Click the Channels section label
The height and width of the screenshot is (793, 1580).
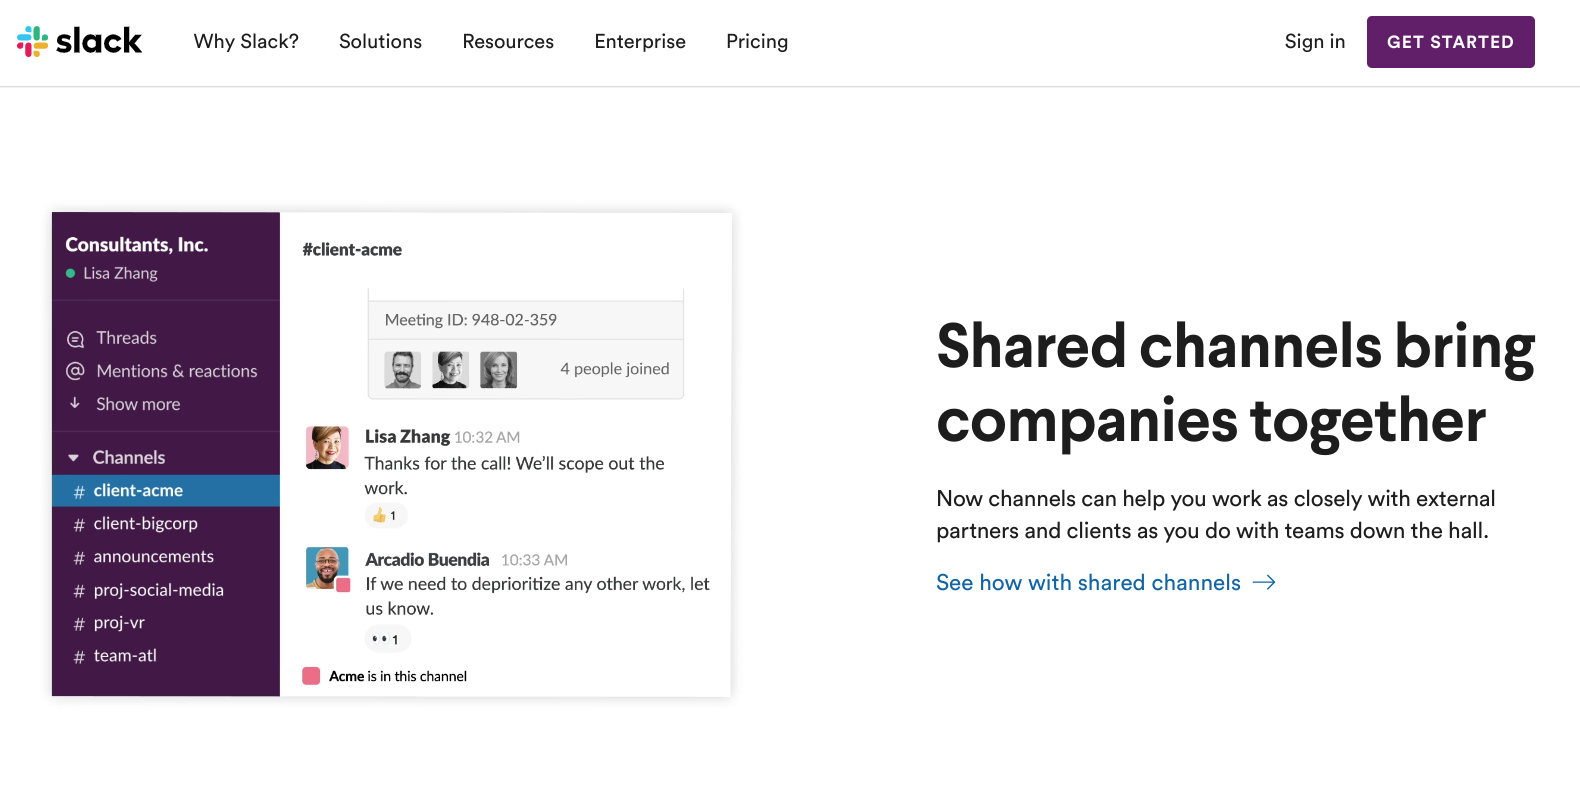click(x=129, y=457)
